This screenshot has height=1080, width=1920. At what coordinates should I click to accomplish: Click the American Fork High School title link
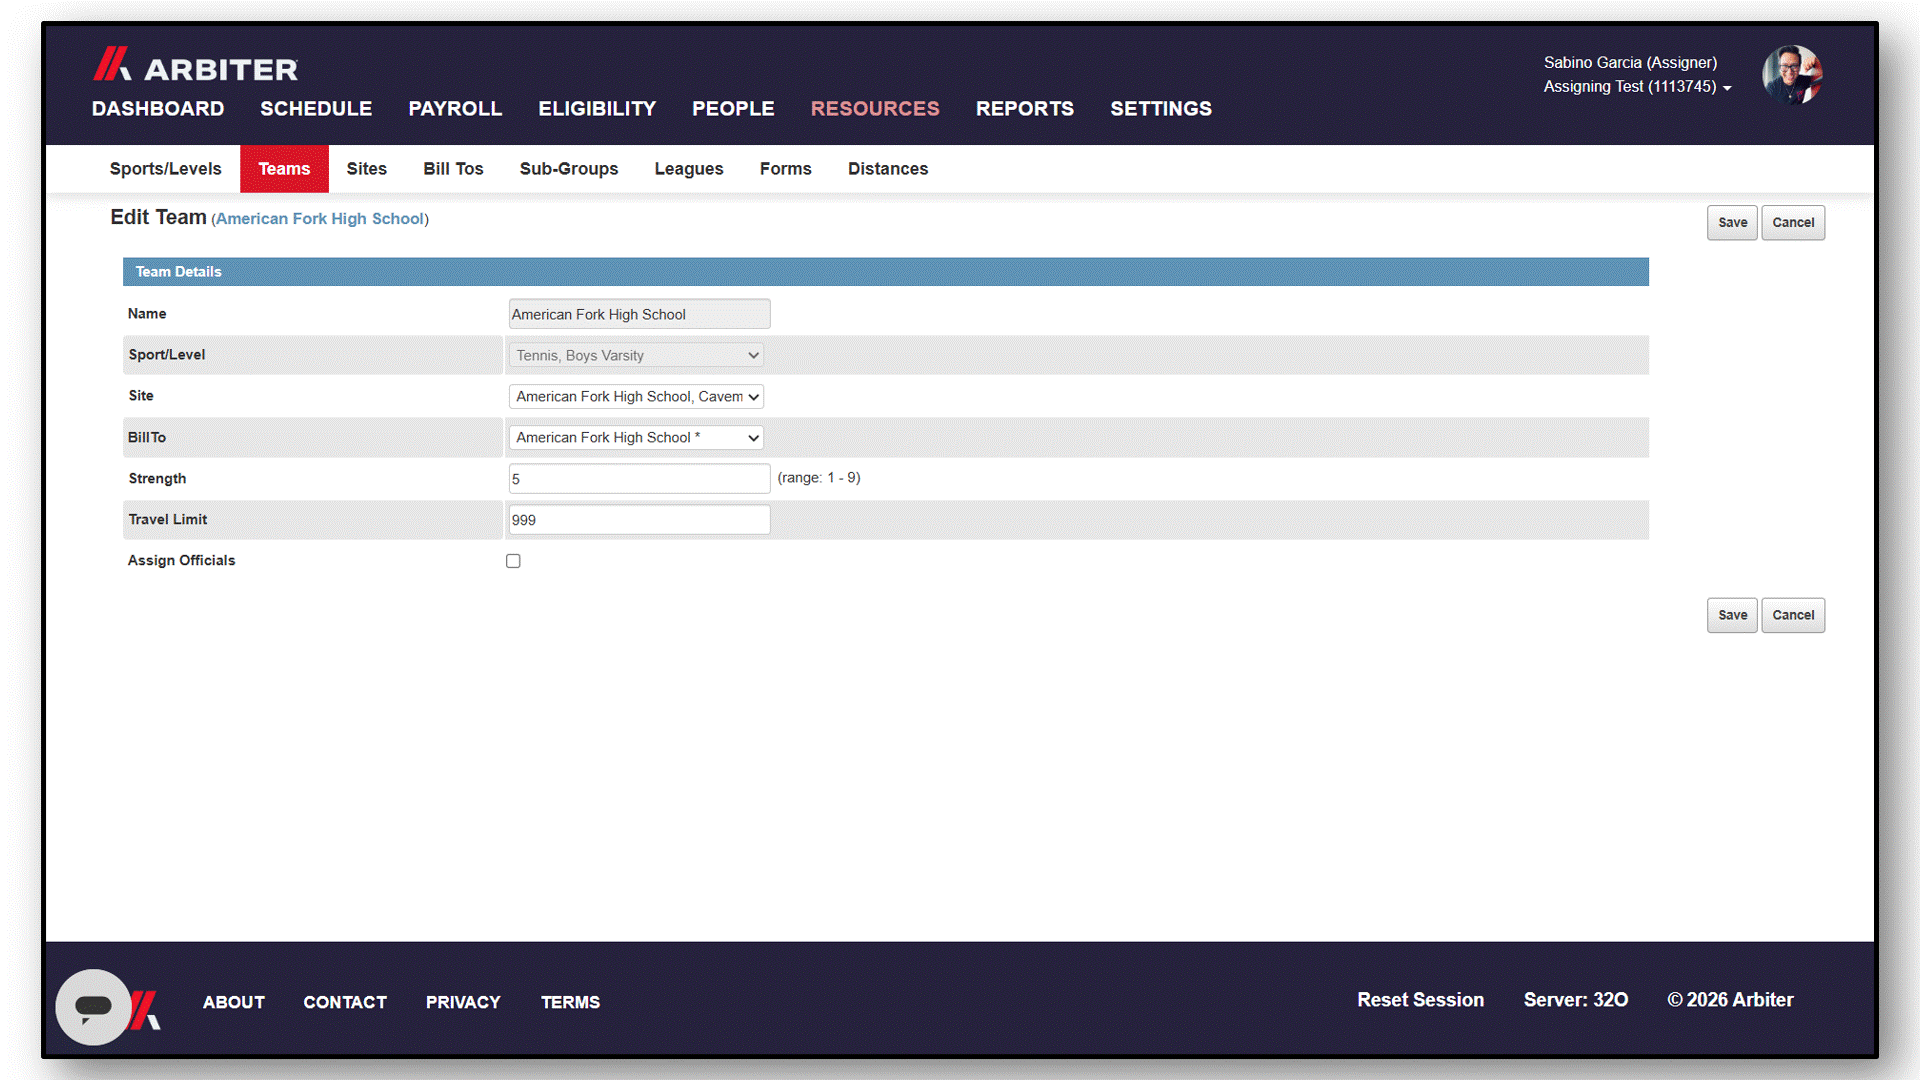click(320, 218)
